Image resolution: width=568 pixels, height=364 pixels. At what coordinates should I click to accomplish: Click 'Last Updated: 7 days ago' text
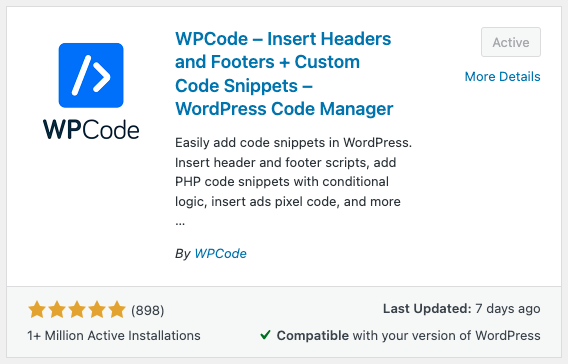pyautogui.click(x=462, y=309)
